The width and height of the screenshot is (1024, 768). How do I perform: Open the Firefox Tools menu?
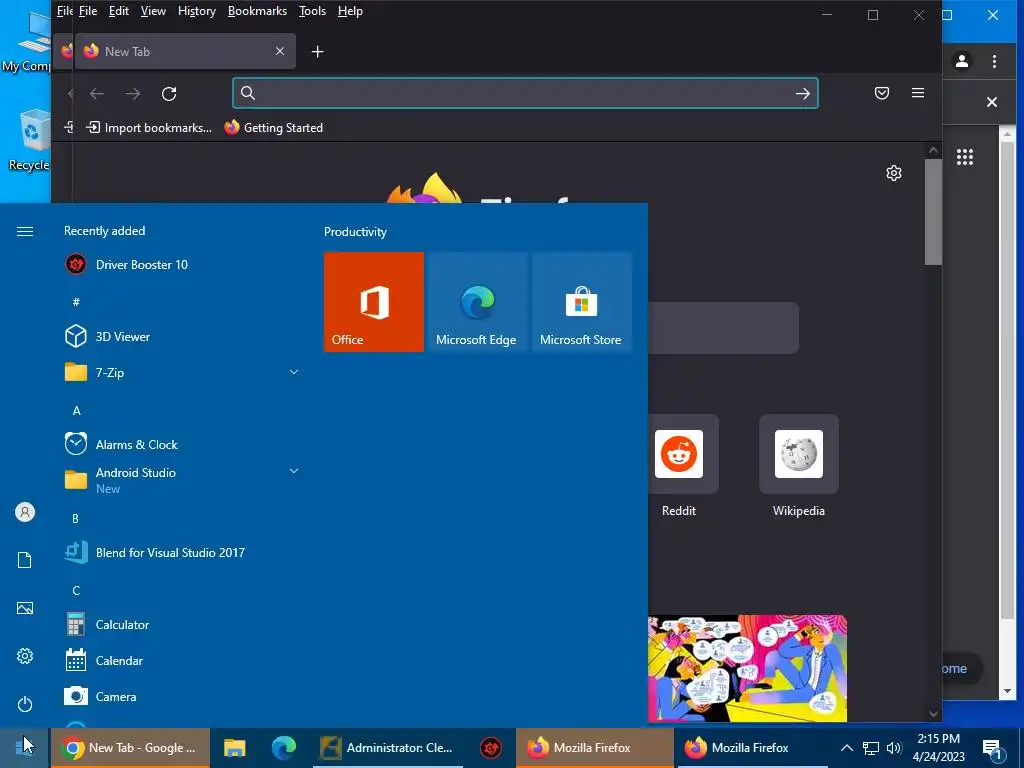pyautogui.click(x=312, y=11)
